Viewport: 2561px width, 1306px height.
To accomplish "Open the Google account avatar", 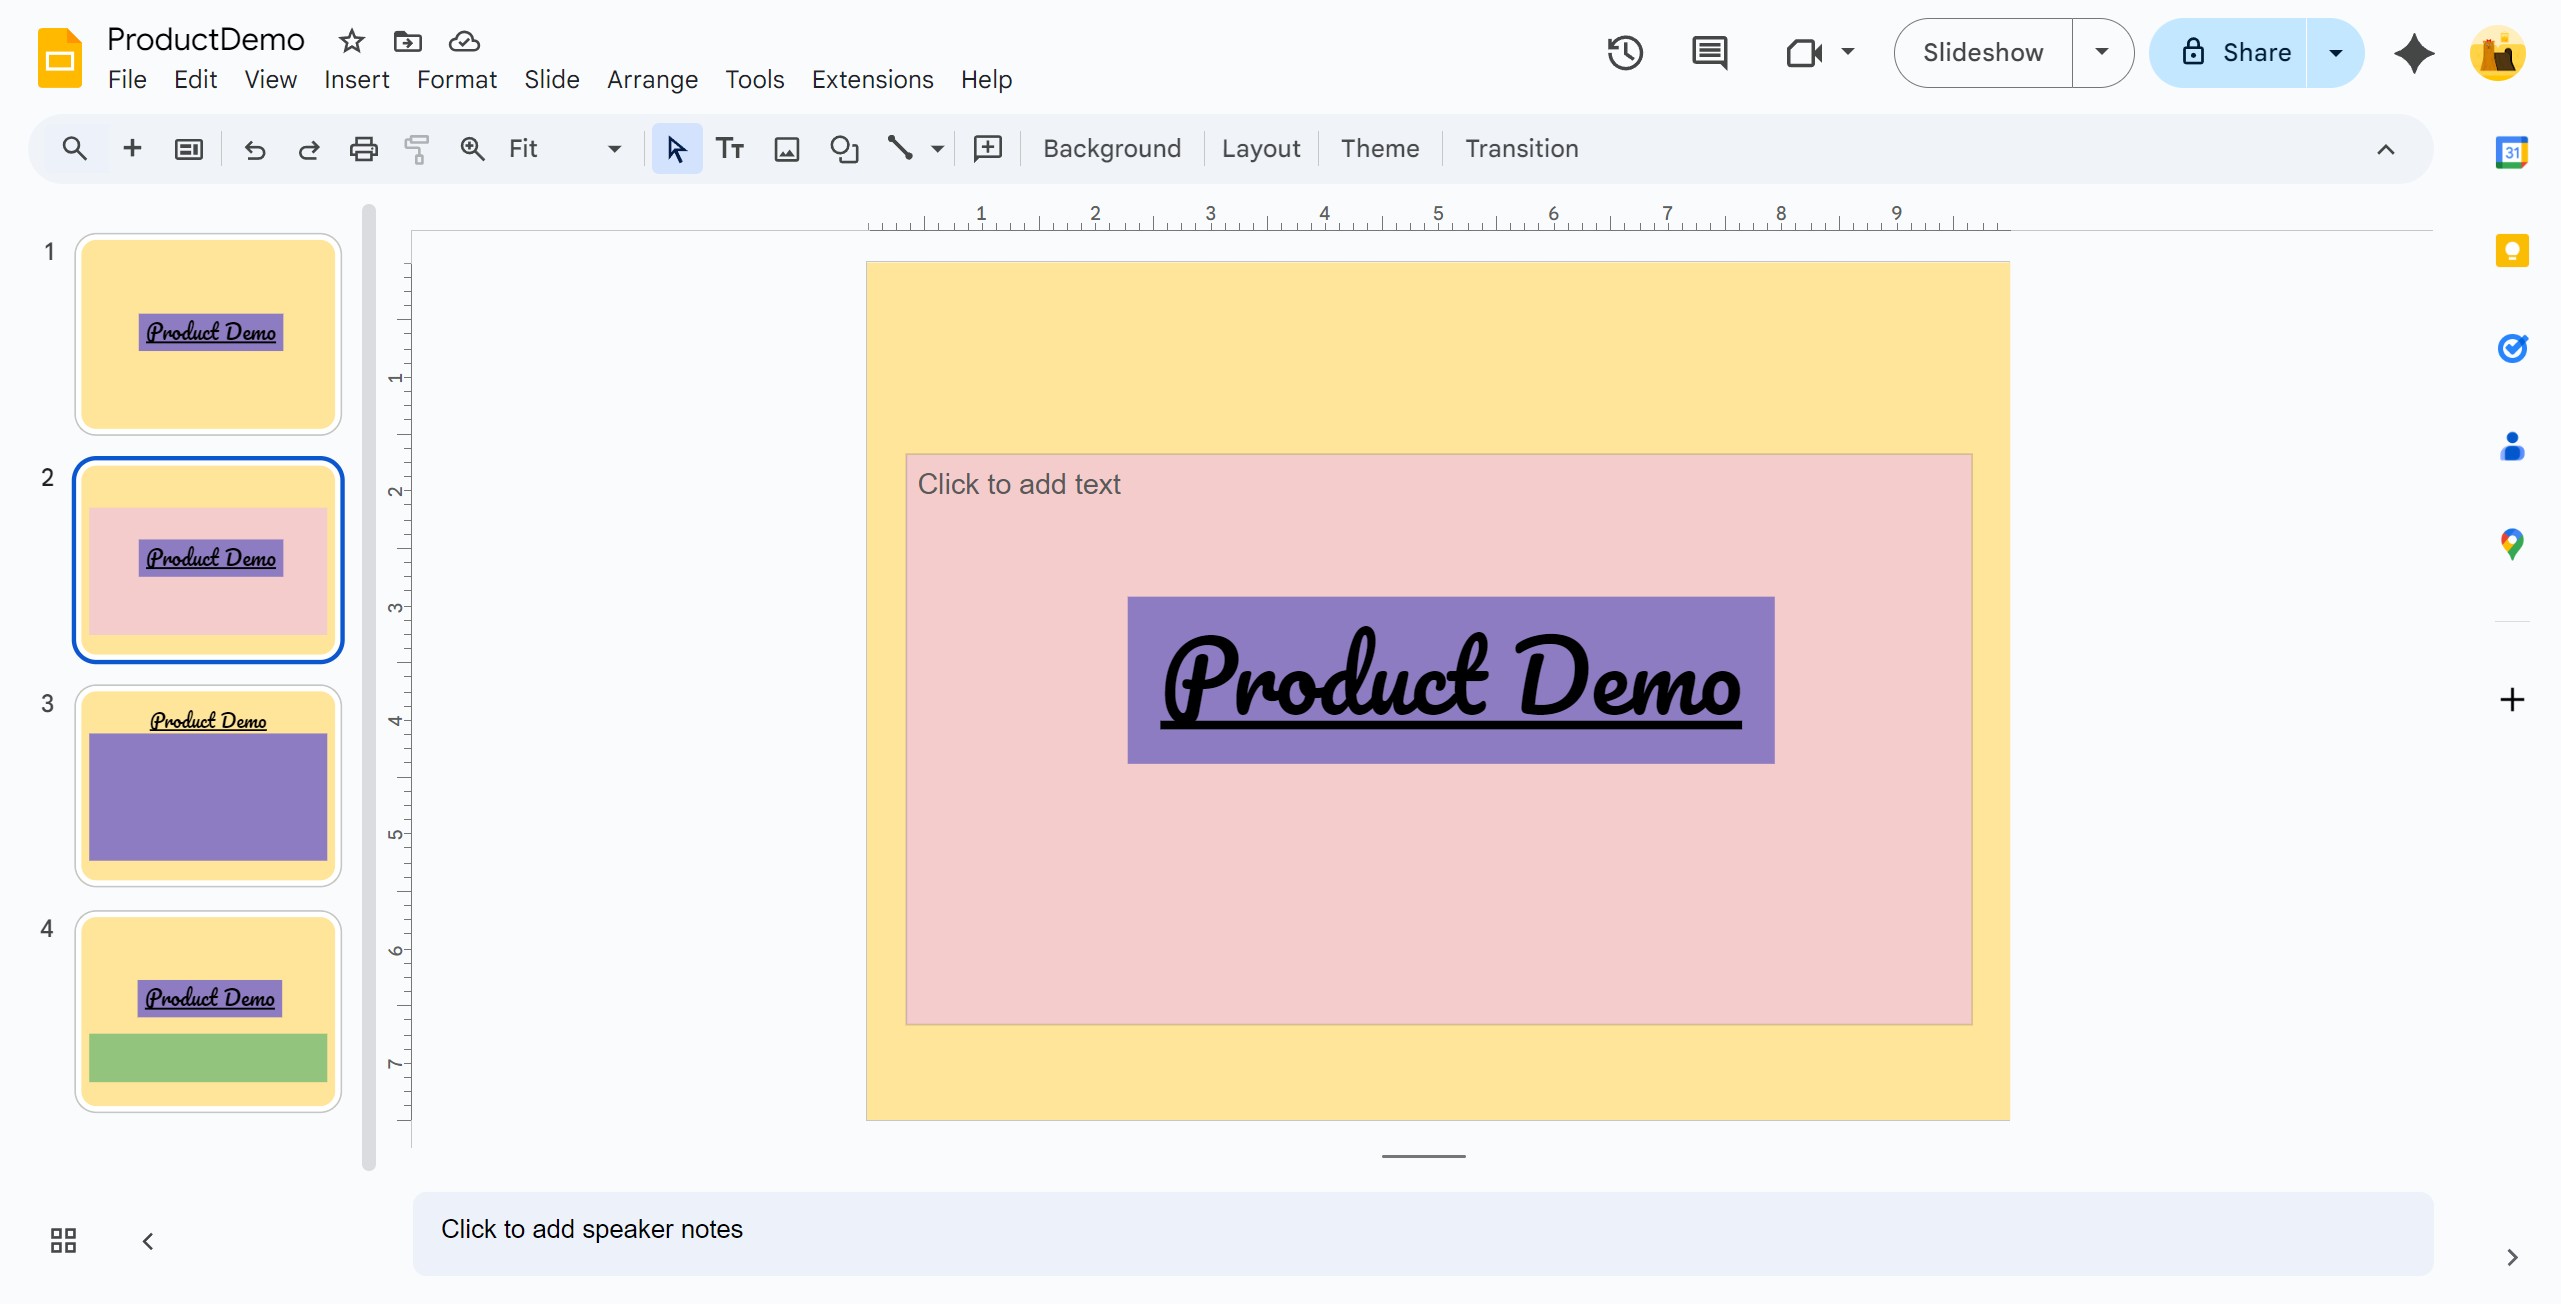I will pyautogui.click(x=2497, y=52).
